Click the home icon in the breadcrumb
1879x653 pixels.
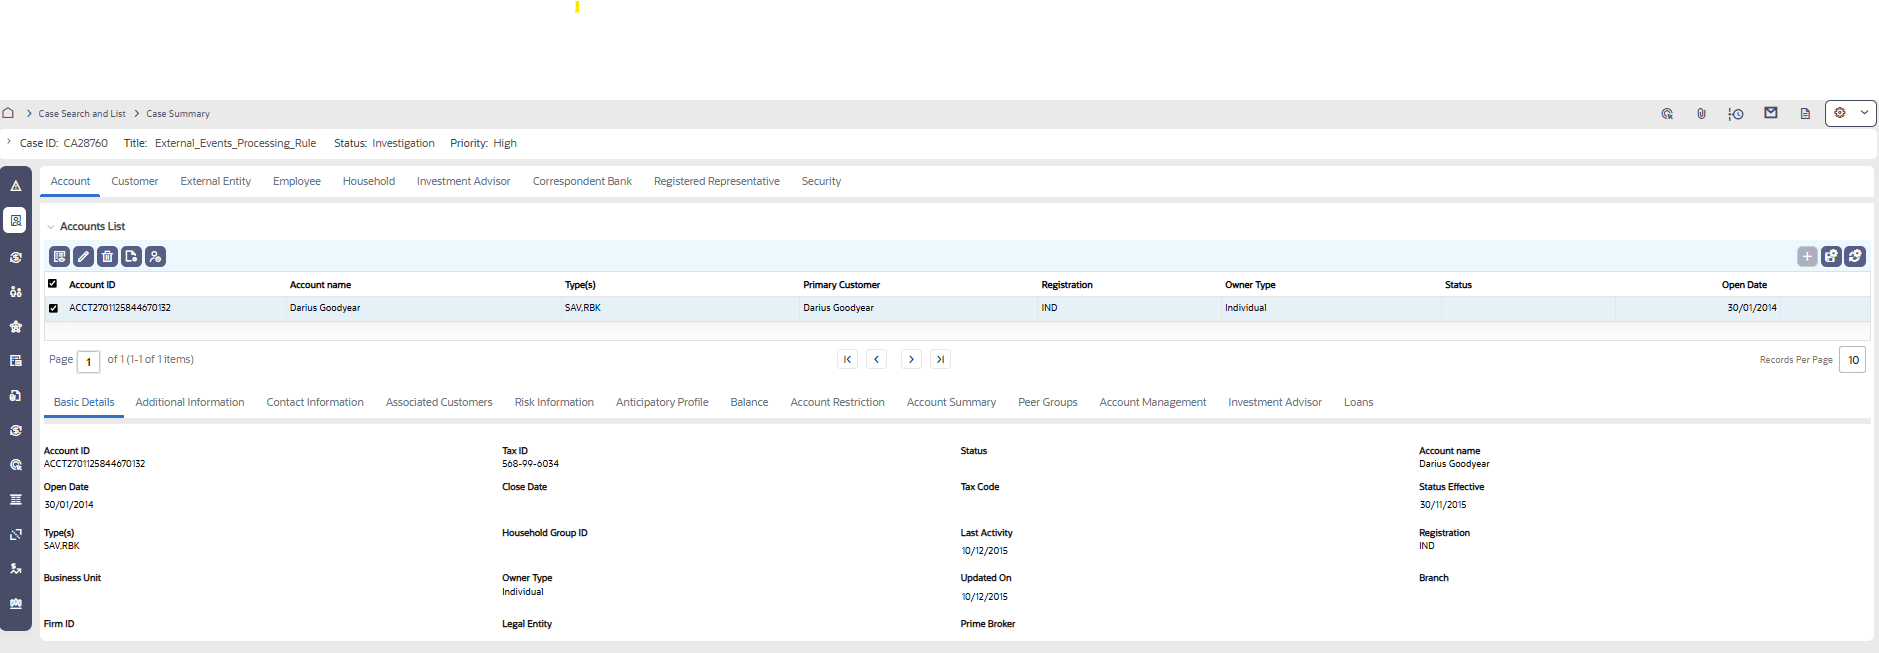[x=8, y=113]
